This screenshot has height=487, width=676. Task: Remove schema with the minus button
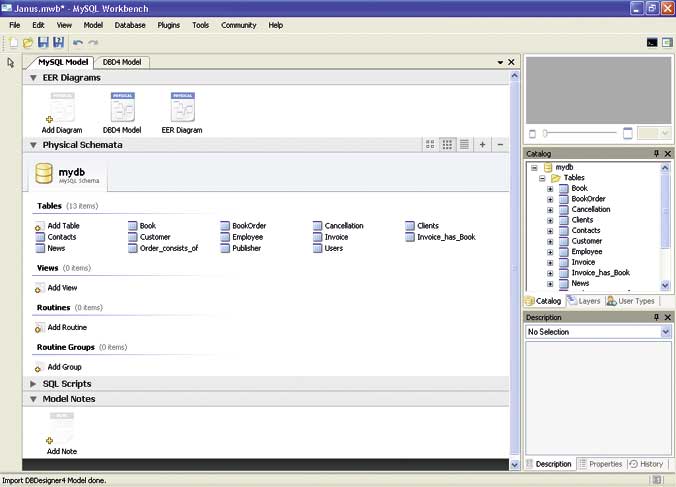coord(500,144)
